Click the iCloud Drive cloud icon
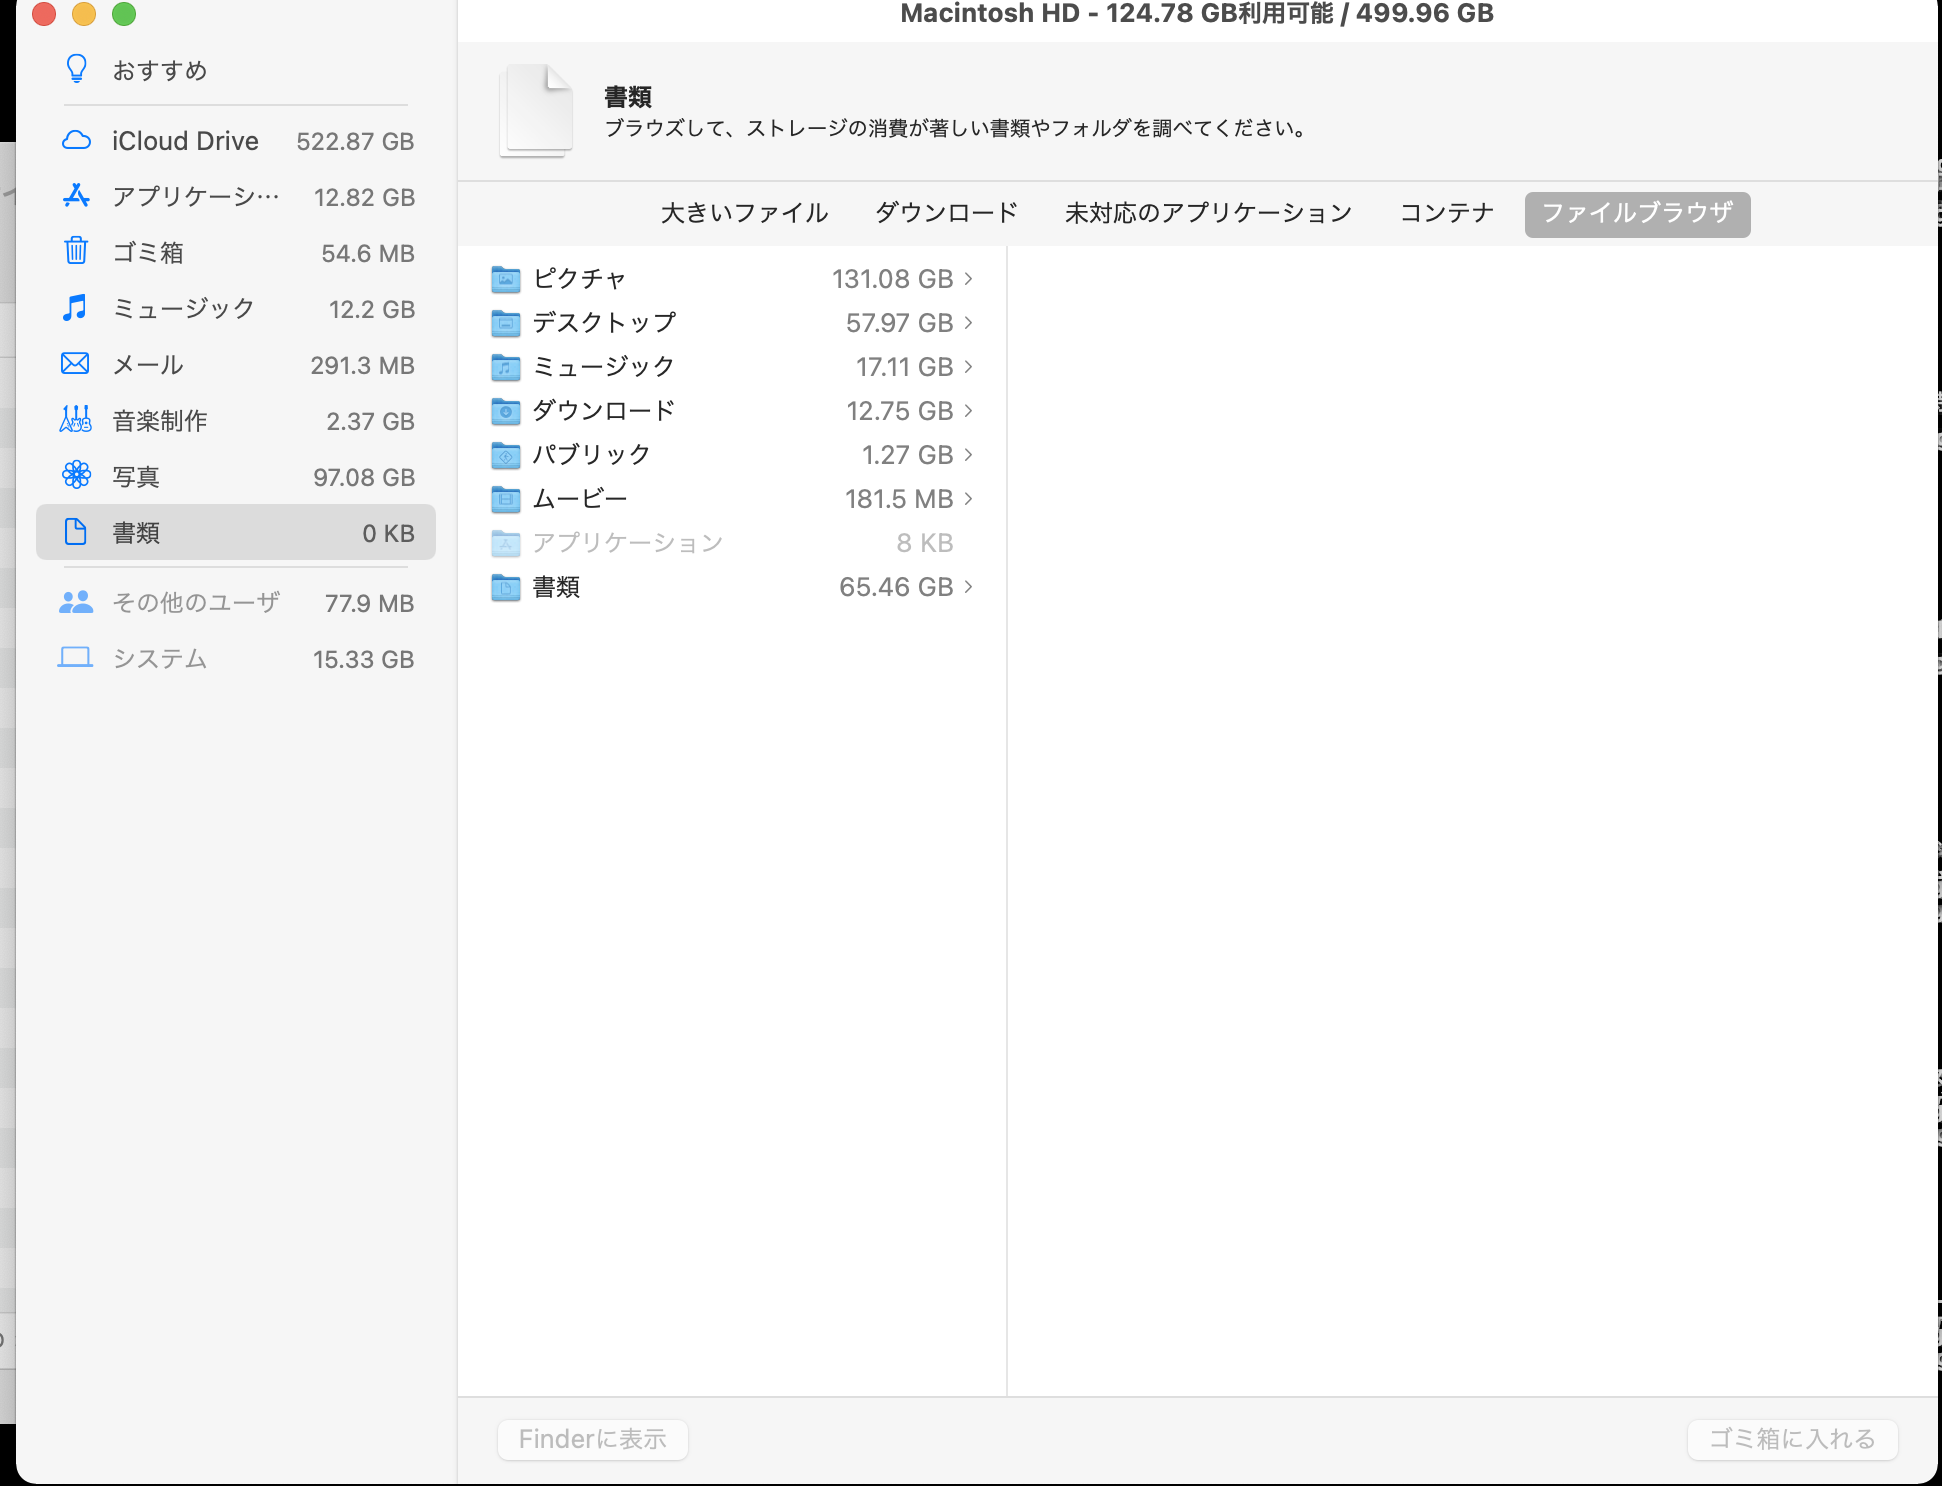 click(77, 140)
